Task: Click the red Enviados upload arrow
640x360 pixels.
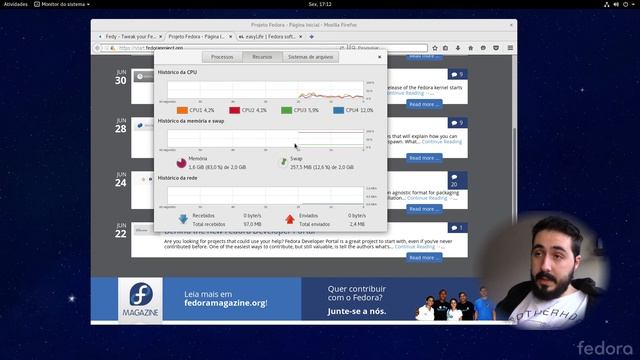Action: pos(290,219)
